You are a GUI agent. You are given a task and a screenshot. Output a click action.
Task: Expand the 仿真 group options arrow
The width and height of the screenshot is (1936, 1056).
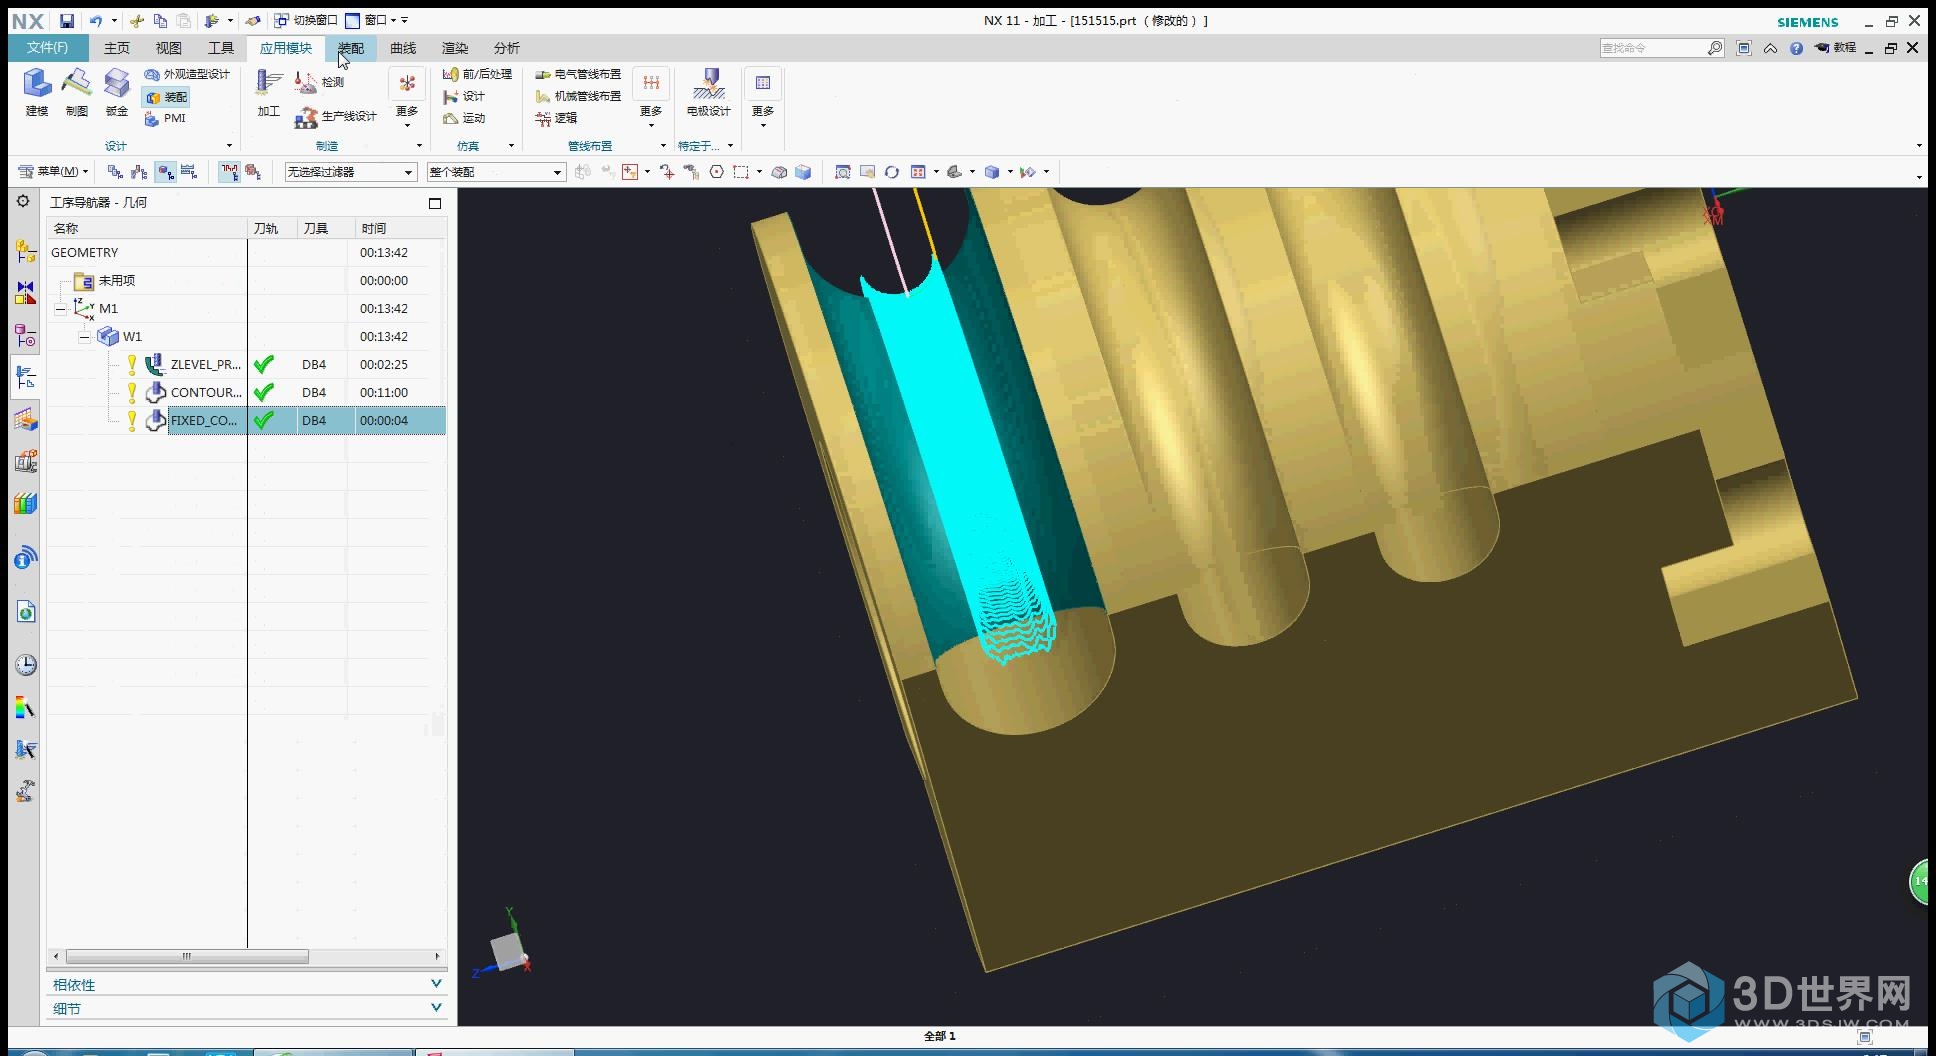click(511, 146)
